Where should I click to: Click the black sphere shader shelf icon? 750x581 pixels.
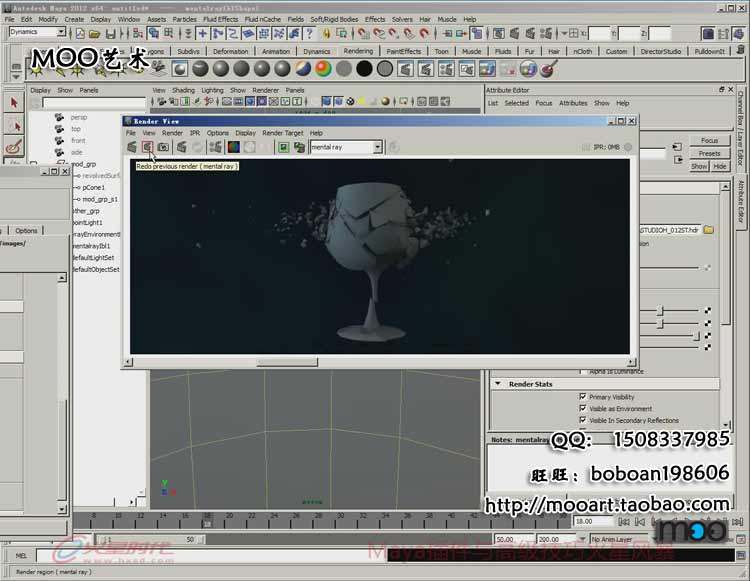364,69
